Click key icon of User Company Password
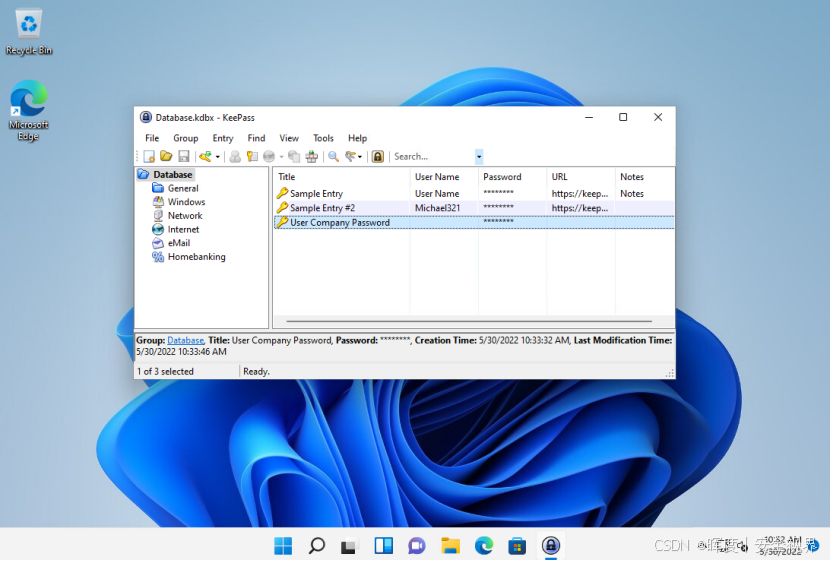This screenshot has width=830, height=561. (282, 222)
